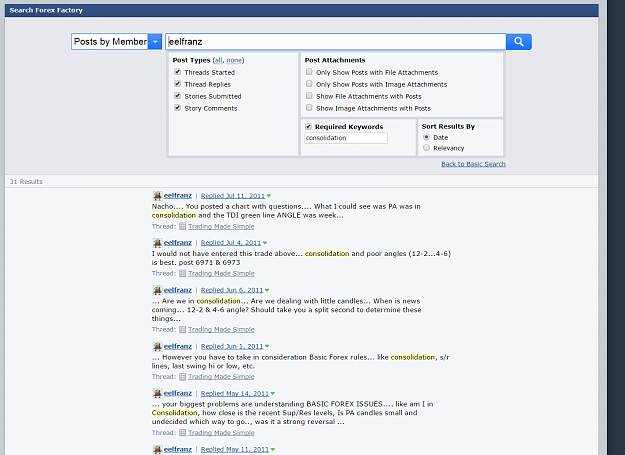This screenshot has width=625, height=455.
Task: Click thread icon under Jul 11 result
Action: [x=182, y=226]
